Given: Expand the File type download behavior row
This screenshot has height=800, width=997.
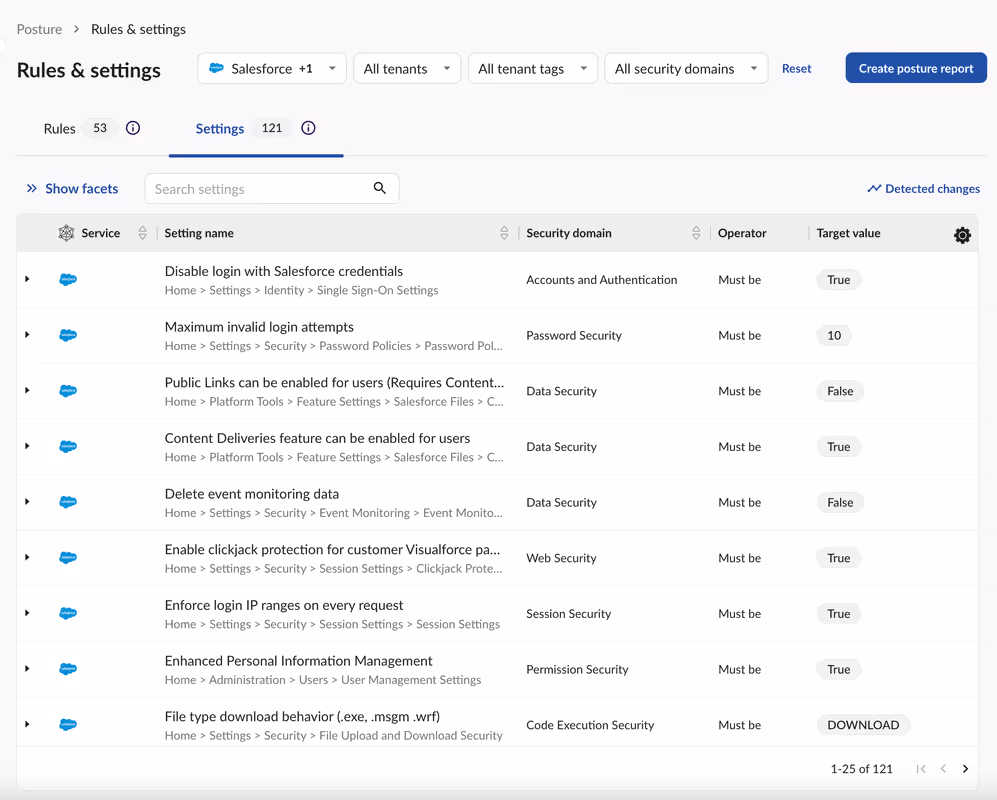Looking at the screenshot, I should [x=27, y=724].
